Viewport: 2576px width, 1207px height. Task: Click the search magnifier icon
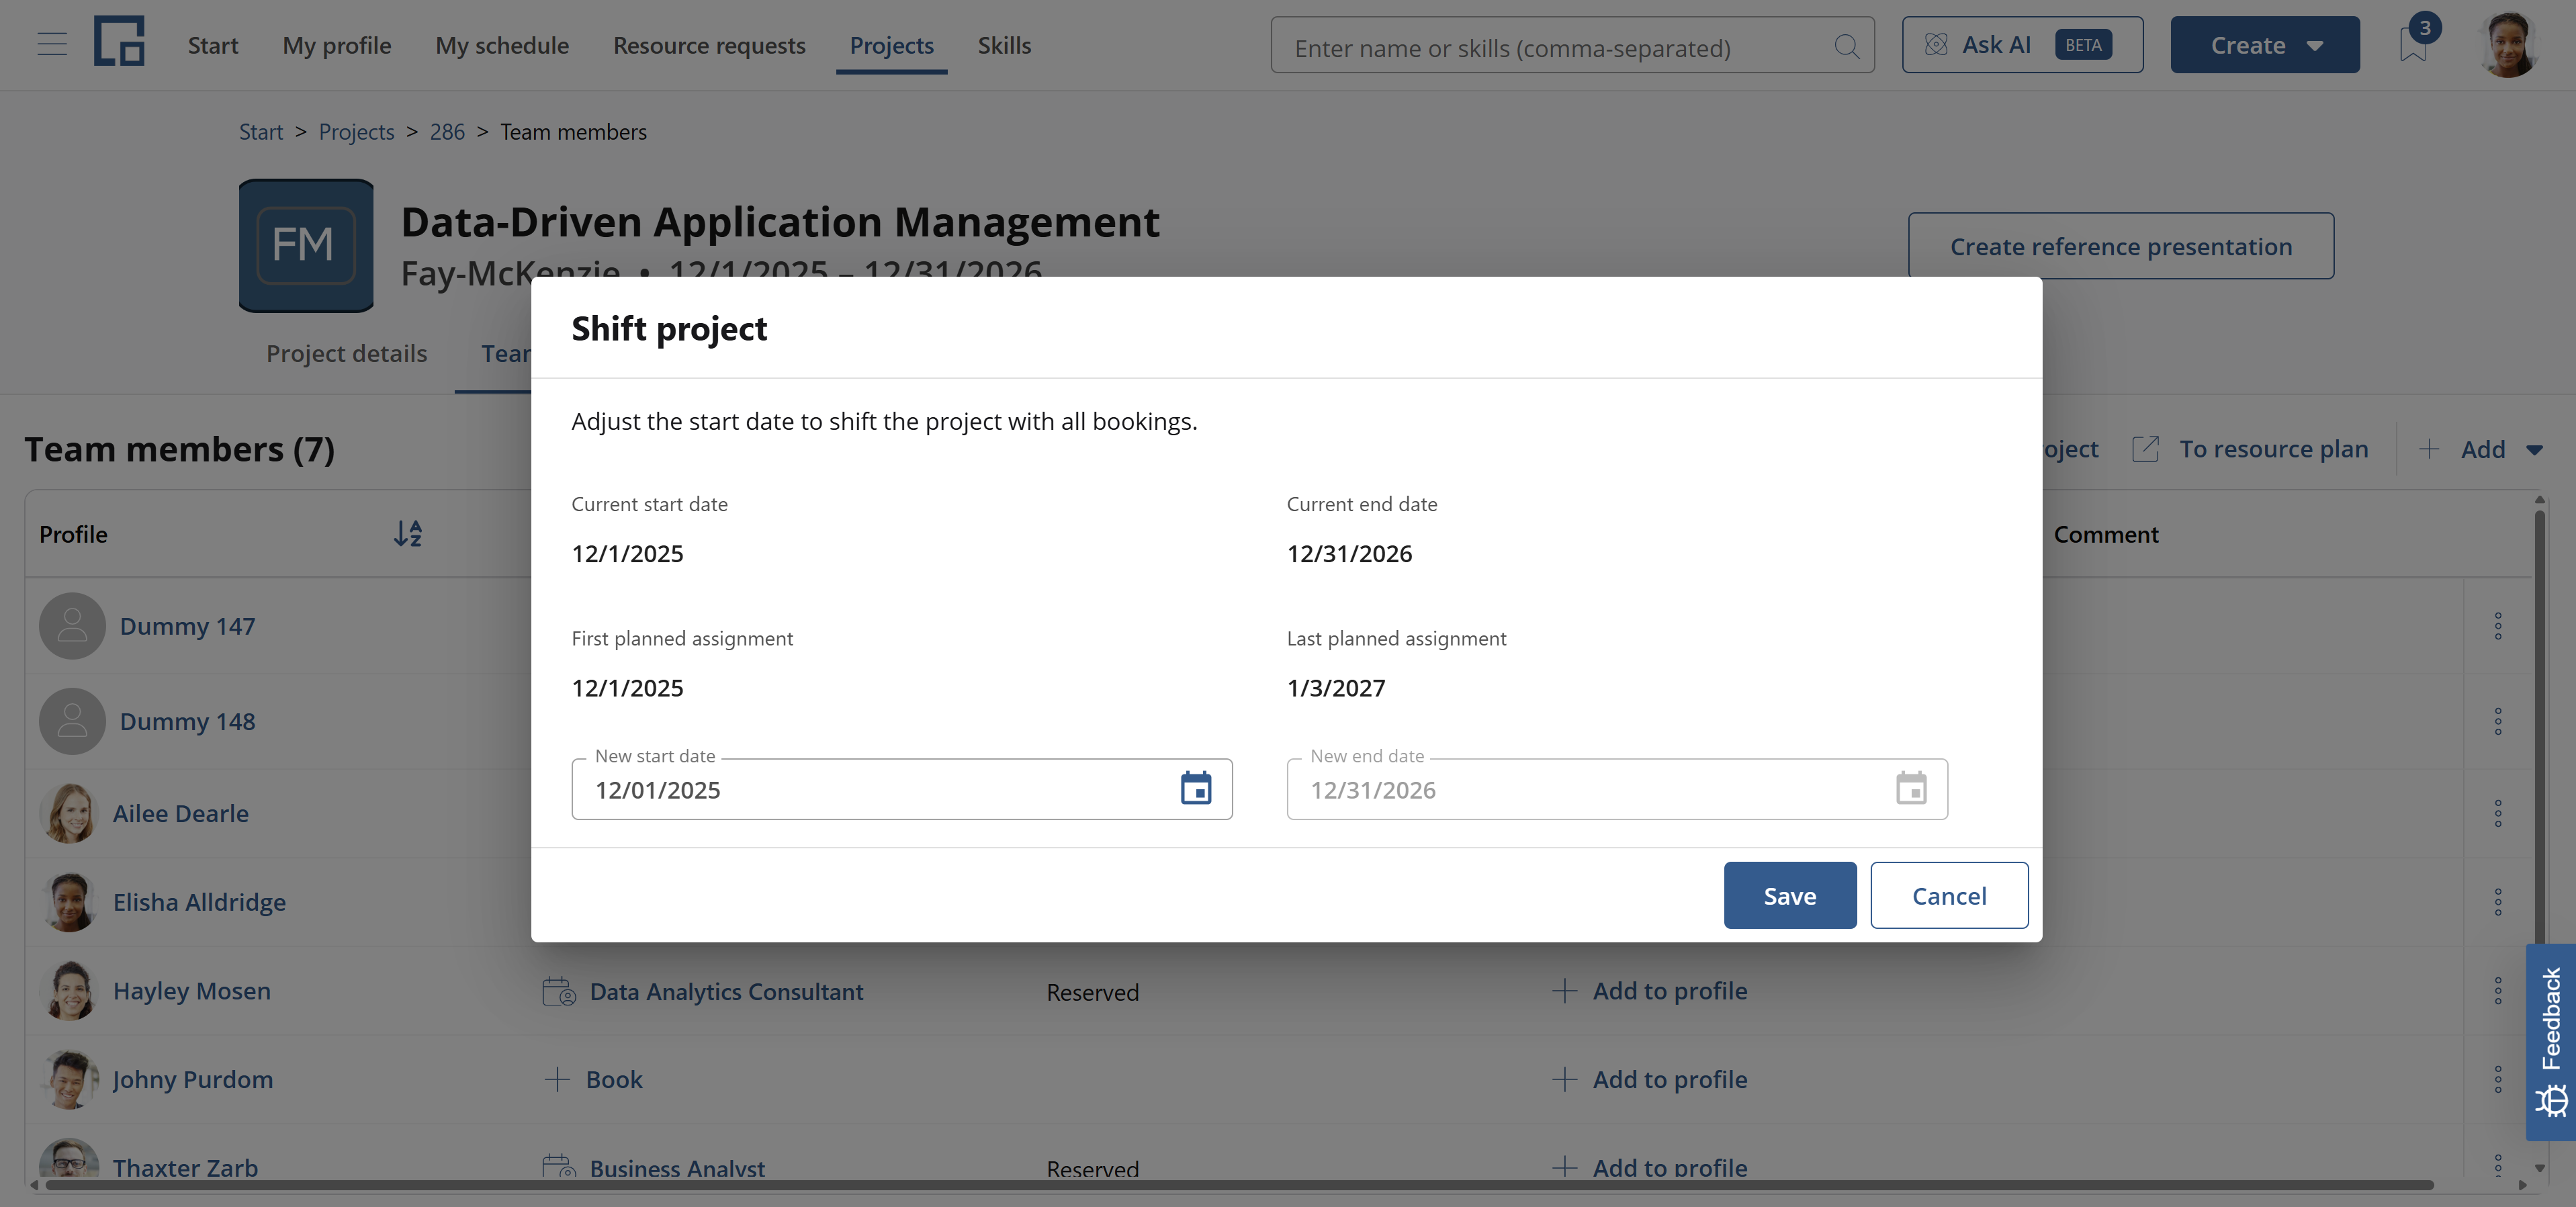coord(1846,46)
